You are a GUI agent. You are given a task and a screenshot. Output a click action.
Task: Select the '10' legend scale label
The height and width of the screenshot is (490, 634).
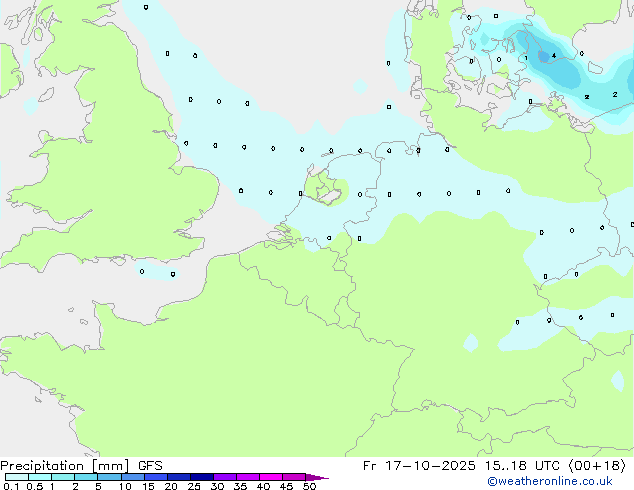coord(125,486)
